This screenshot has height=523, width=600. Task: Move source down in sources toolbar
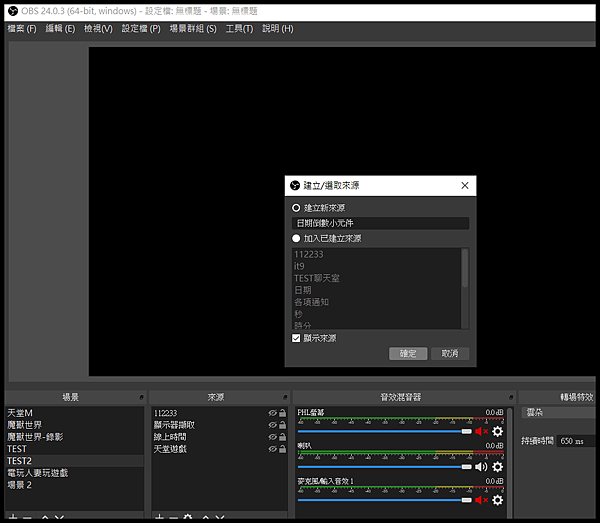[x=220, y=518]
